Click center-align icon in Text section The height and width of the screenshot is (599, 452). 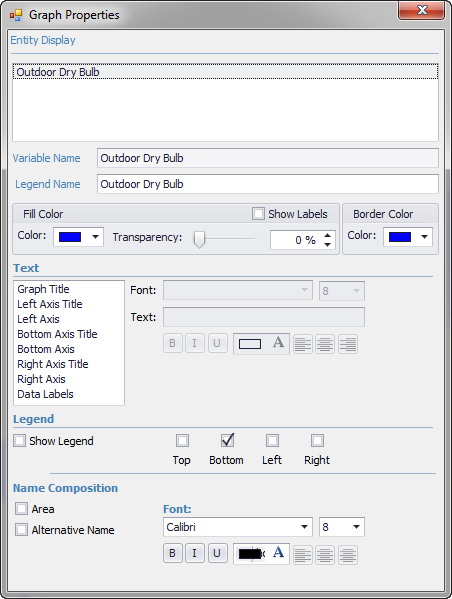click(325, 344)
